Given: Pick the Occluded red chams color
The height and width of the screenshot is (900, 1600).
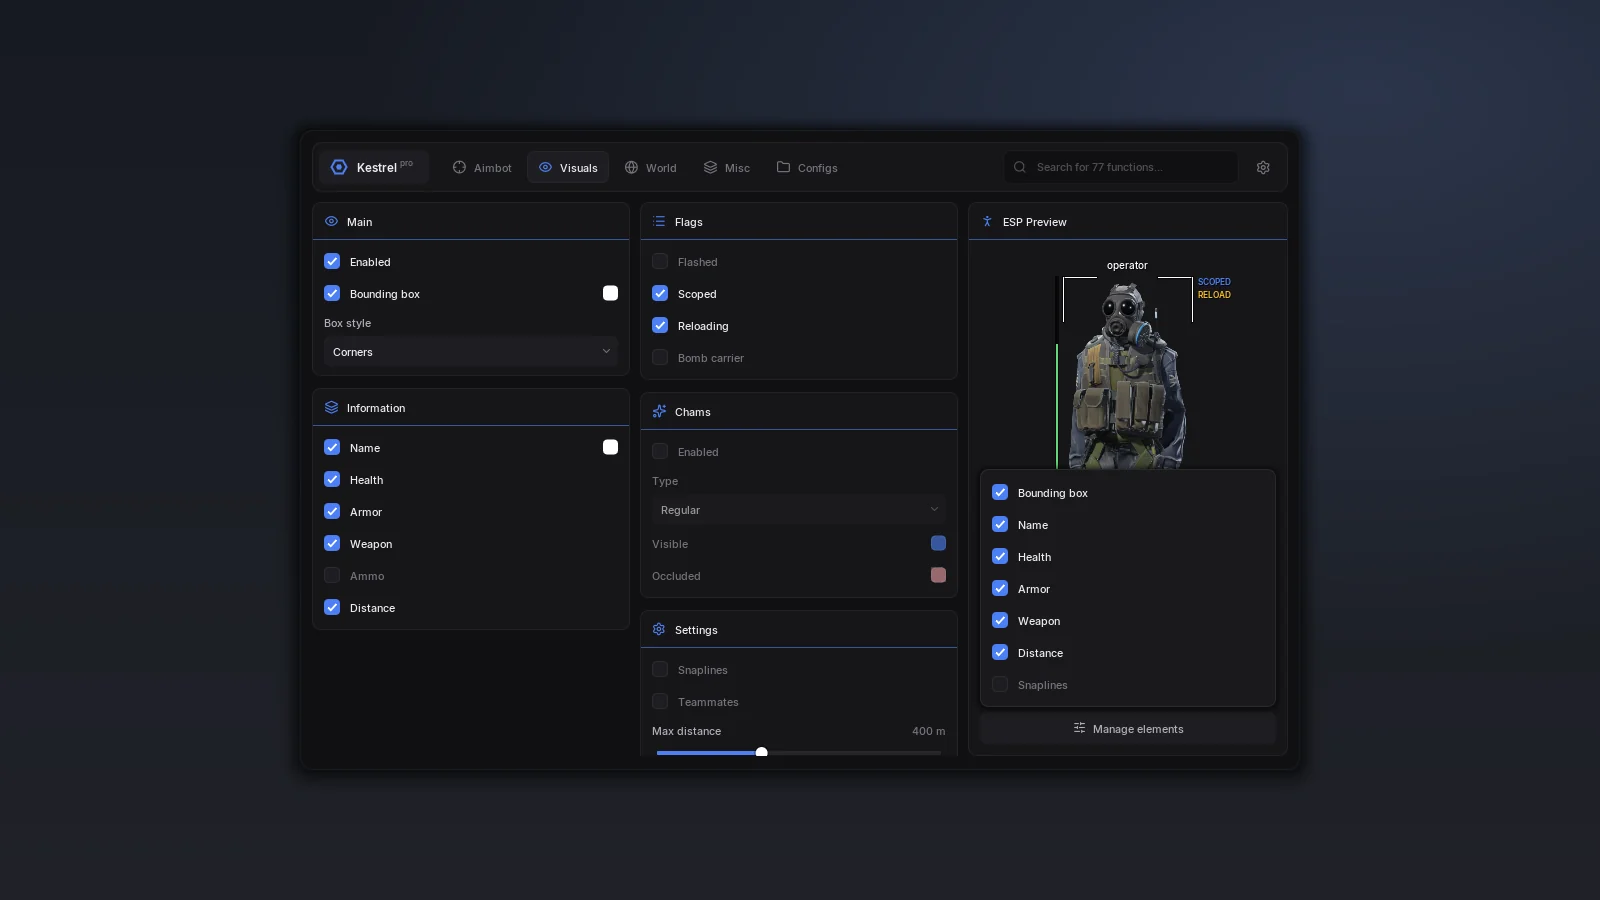Looking at the screenshot, I should coord(938,575).
